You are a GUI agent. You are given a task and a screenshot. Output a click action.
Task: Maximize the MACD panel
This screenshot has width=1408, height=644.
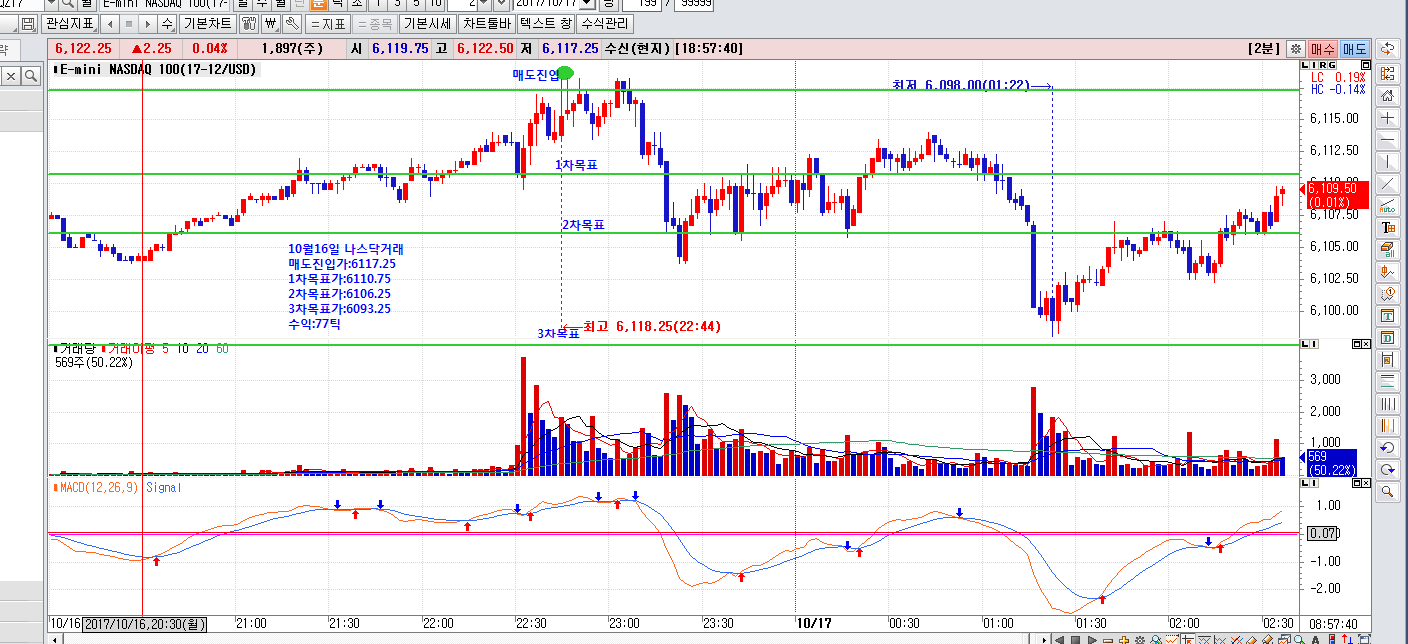(1357, 483)
